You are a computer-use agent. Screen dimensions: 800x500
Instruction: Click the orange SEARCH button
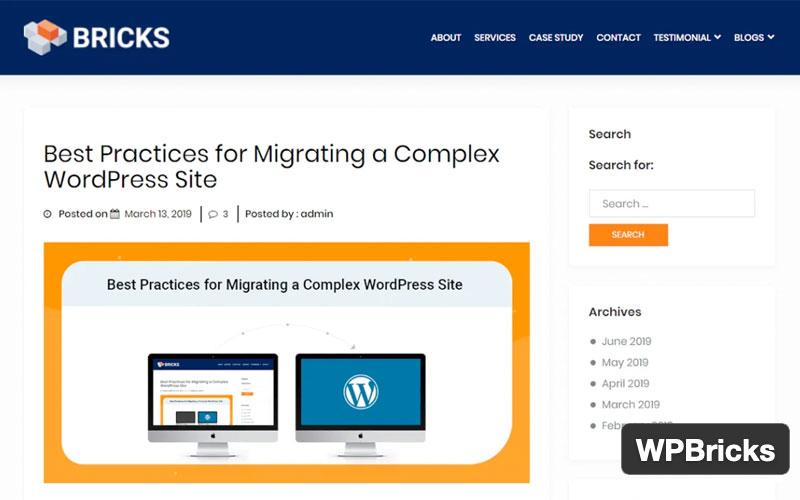628,235
